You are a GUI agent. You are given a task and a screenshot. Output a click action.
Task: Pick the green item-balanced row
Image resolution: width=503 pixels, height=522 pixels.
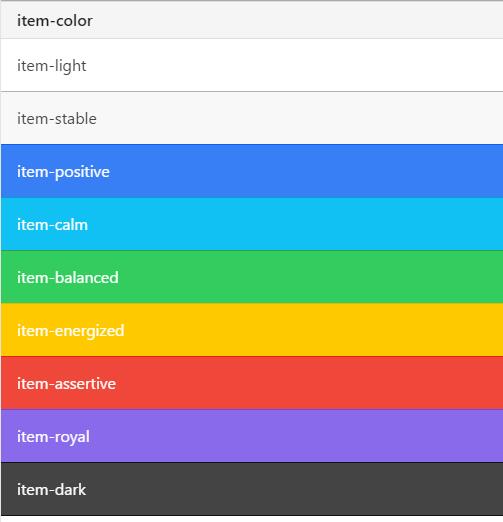pyautogui.click(x=252, y=277)
